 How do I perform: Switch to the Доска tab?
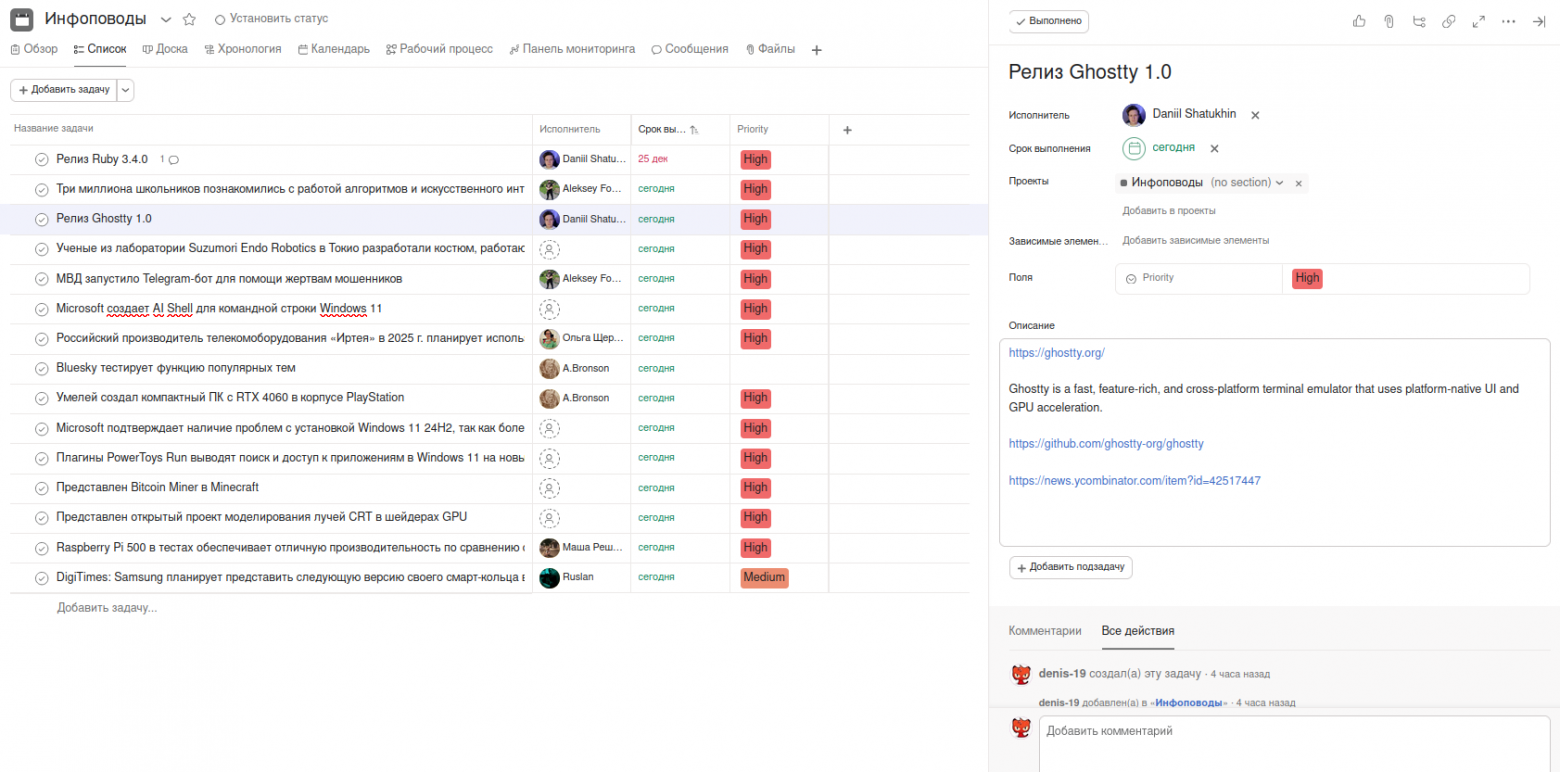[x=165, y=49]
